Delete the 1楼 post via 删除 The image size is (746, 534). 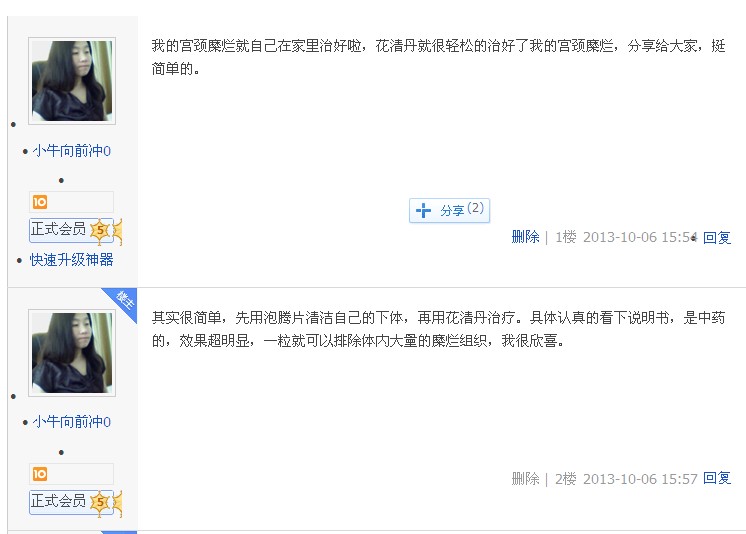(525, 237)
